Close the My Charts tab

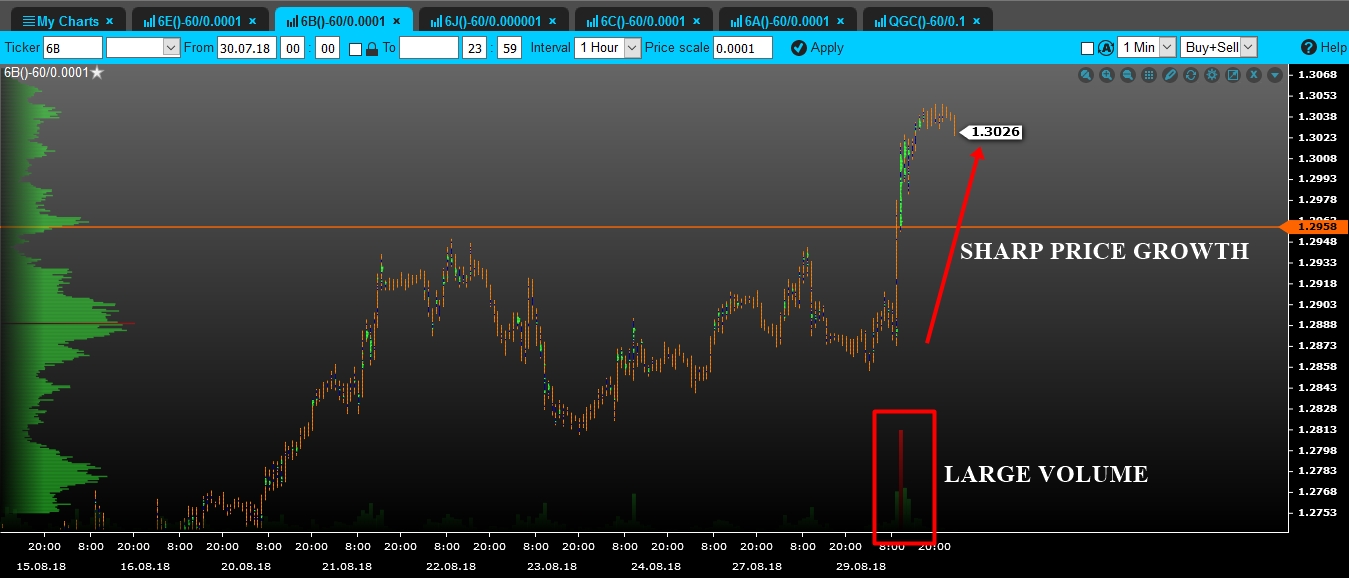coord(109,21)
